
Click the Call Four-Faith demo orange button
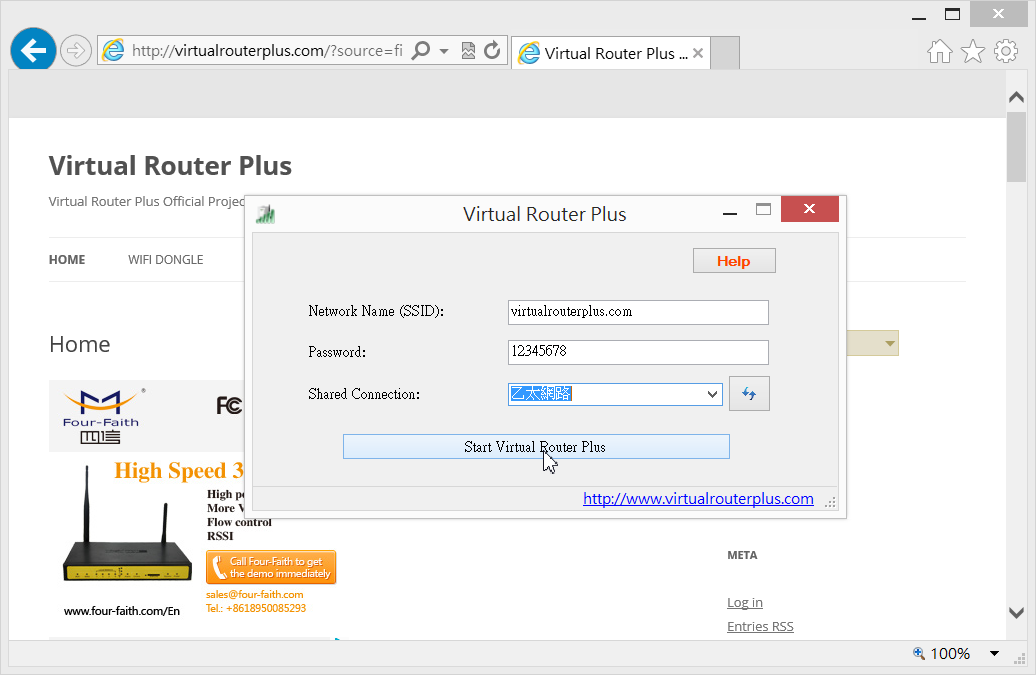click(x=271, y=567)
